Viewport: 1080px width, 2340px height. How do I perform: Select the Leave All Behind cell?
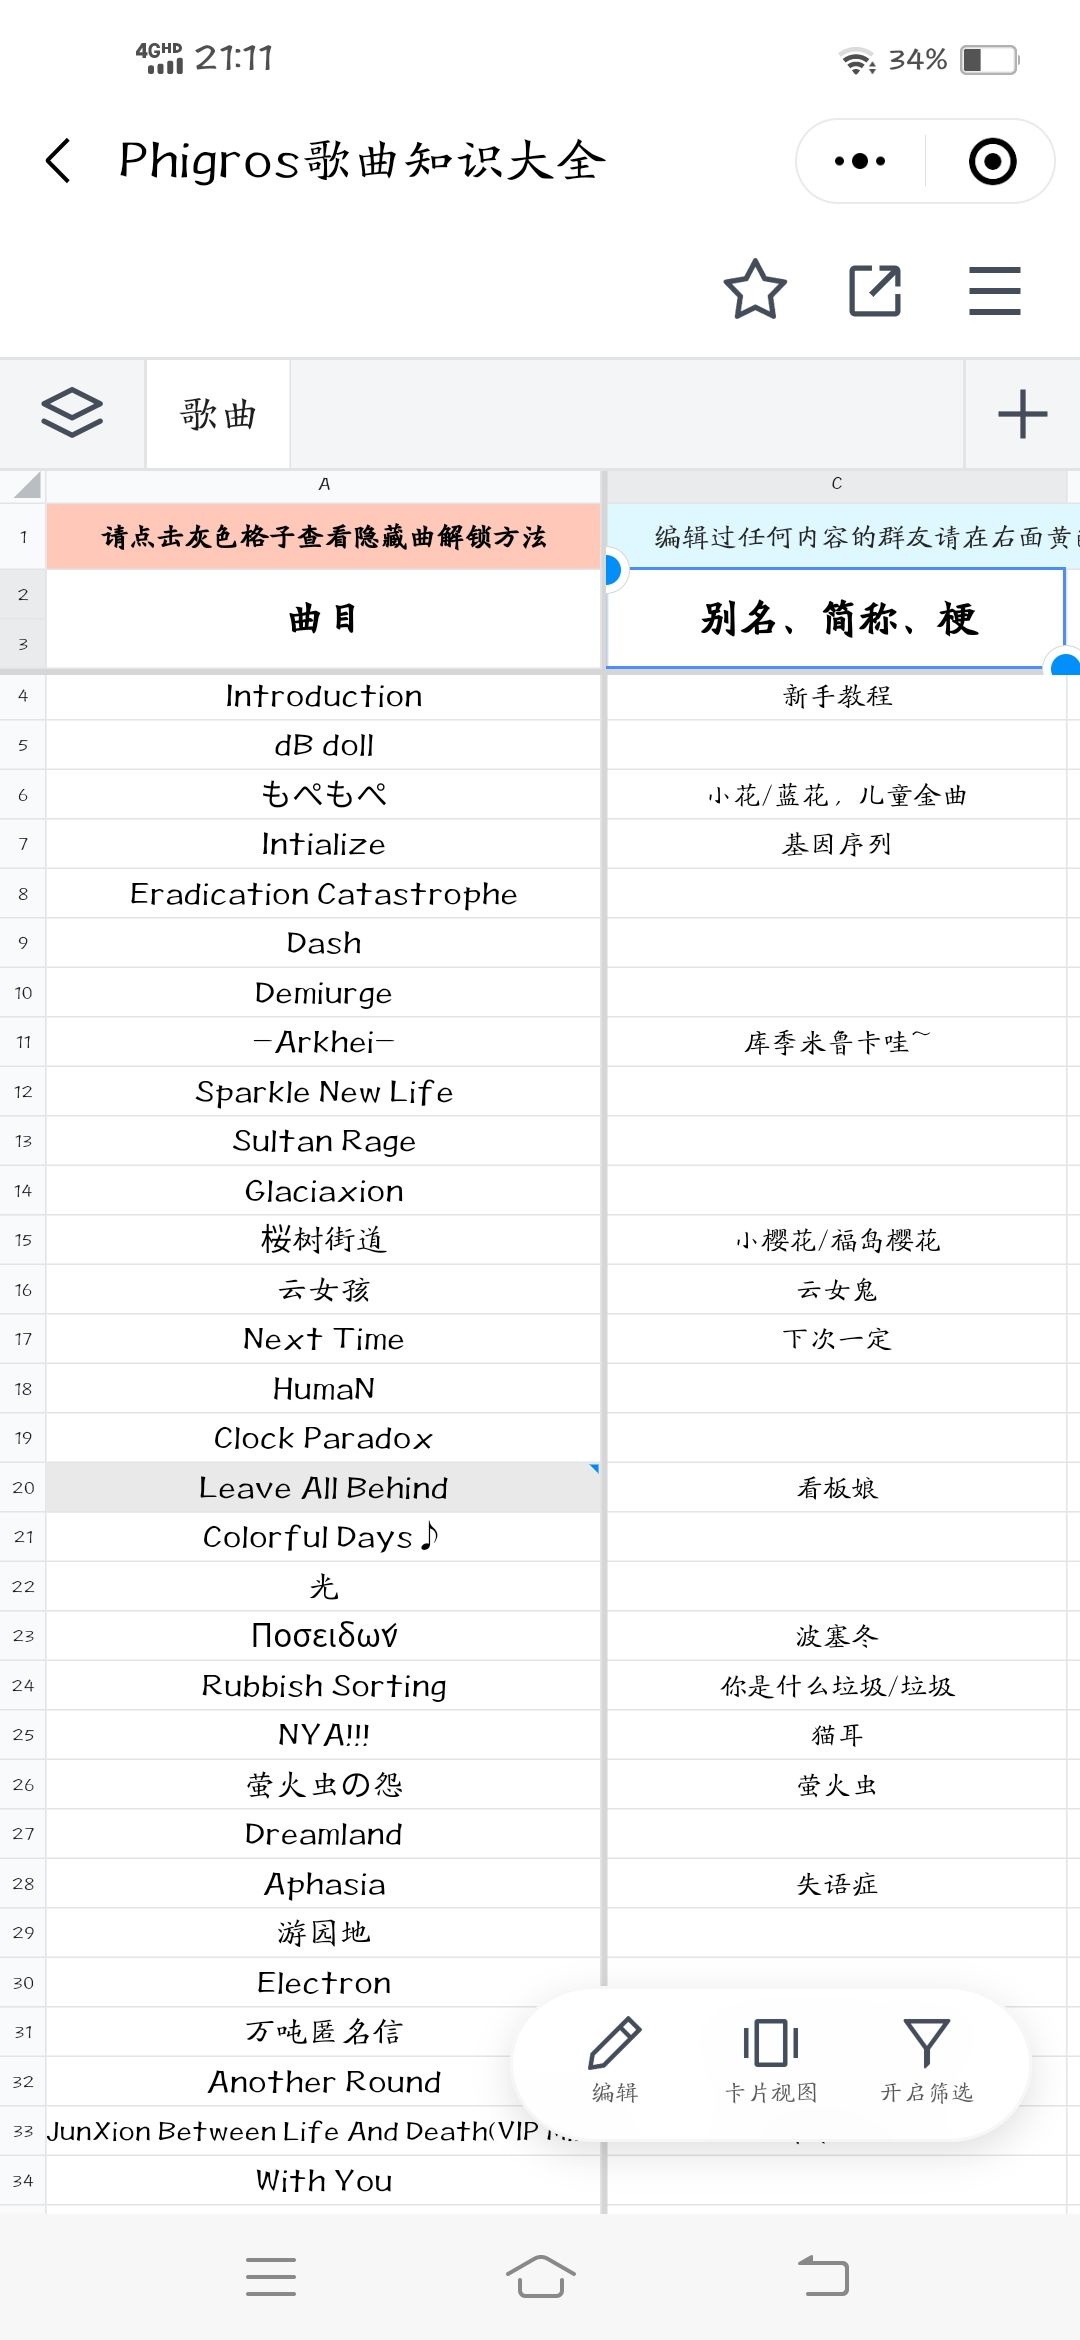pos(323,1488)
